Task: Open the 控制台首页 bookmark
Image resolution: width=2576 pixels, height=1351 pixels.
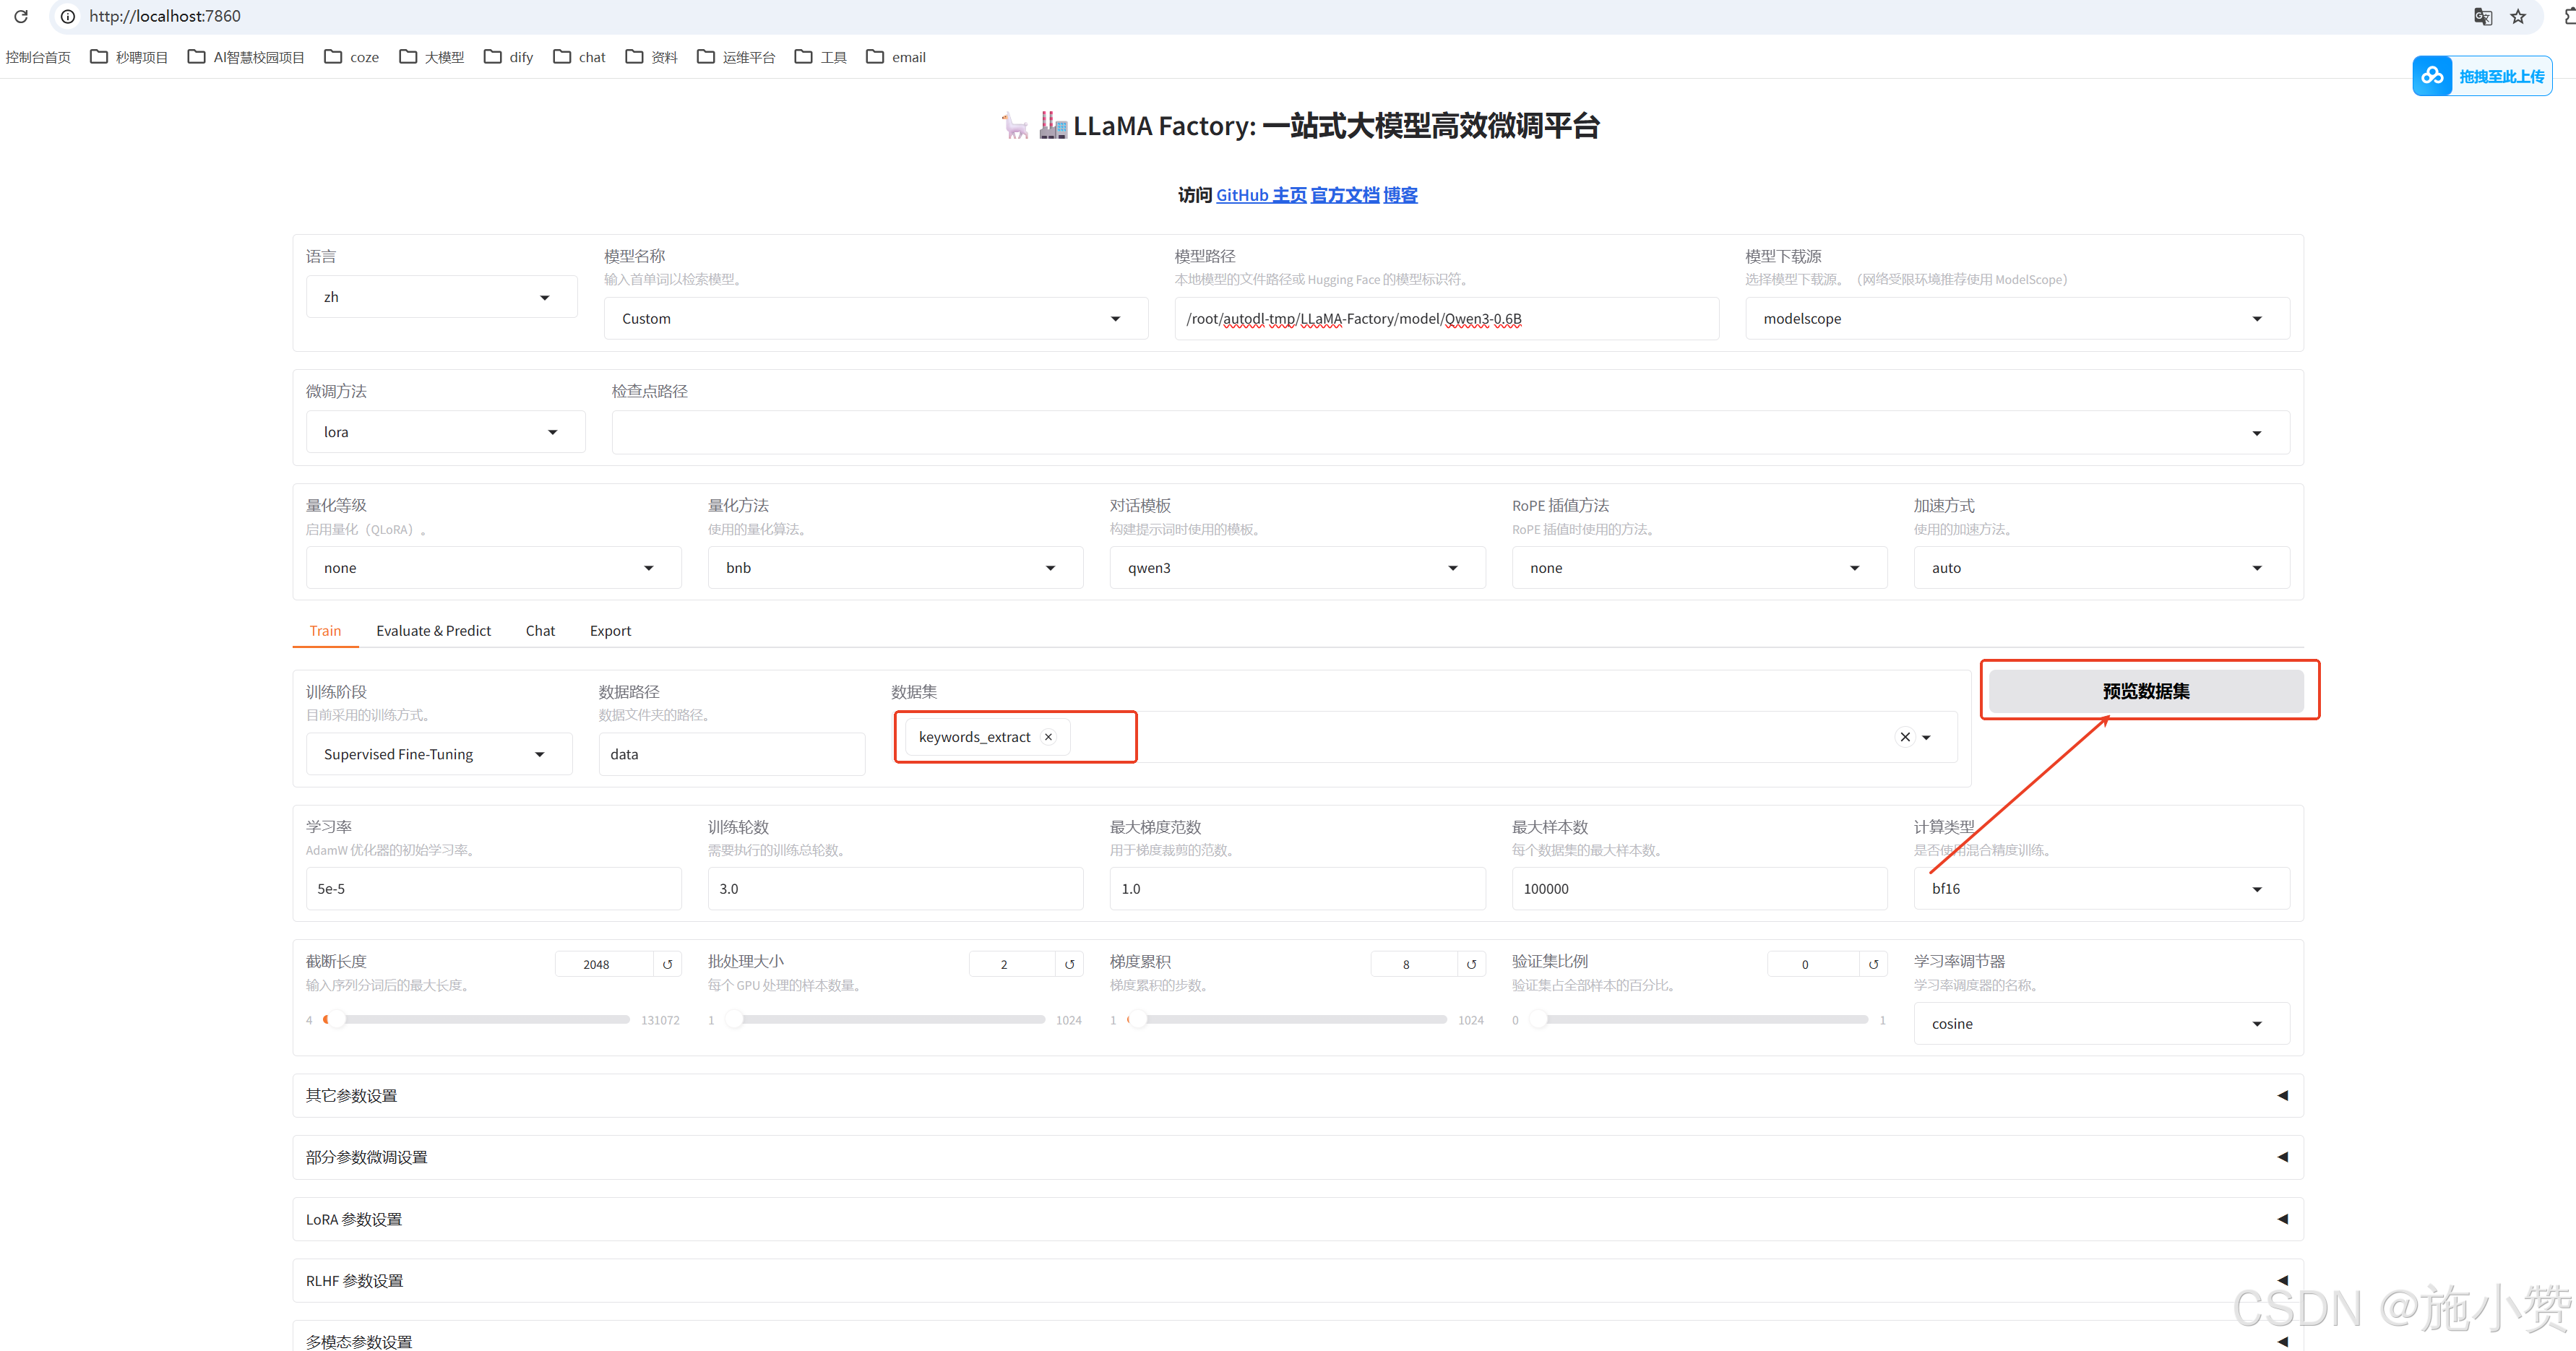Action: [x=38, y=57]
